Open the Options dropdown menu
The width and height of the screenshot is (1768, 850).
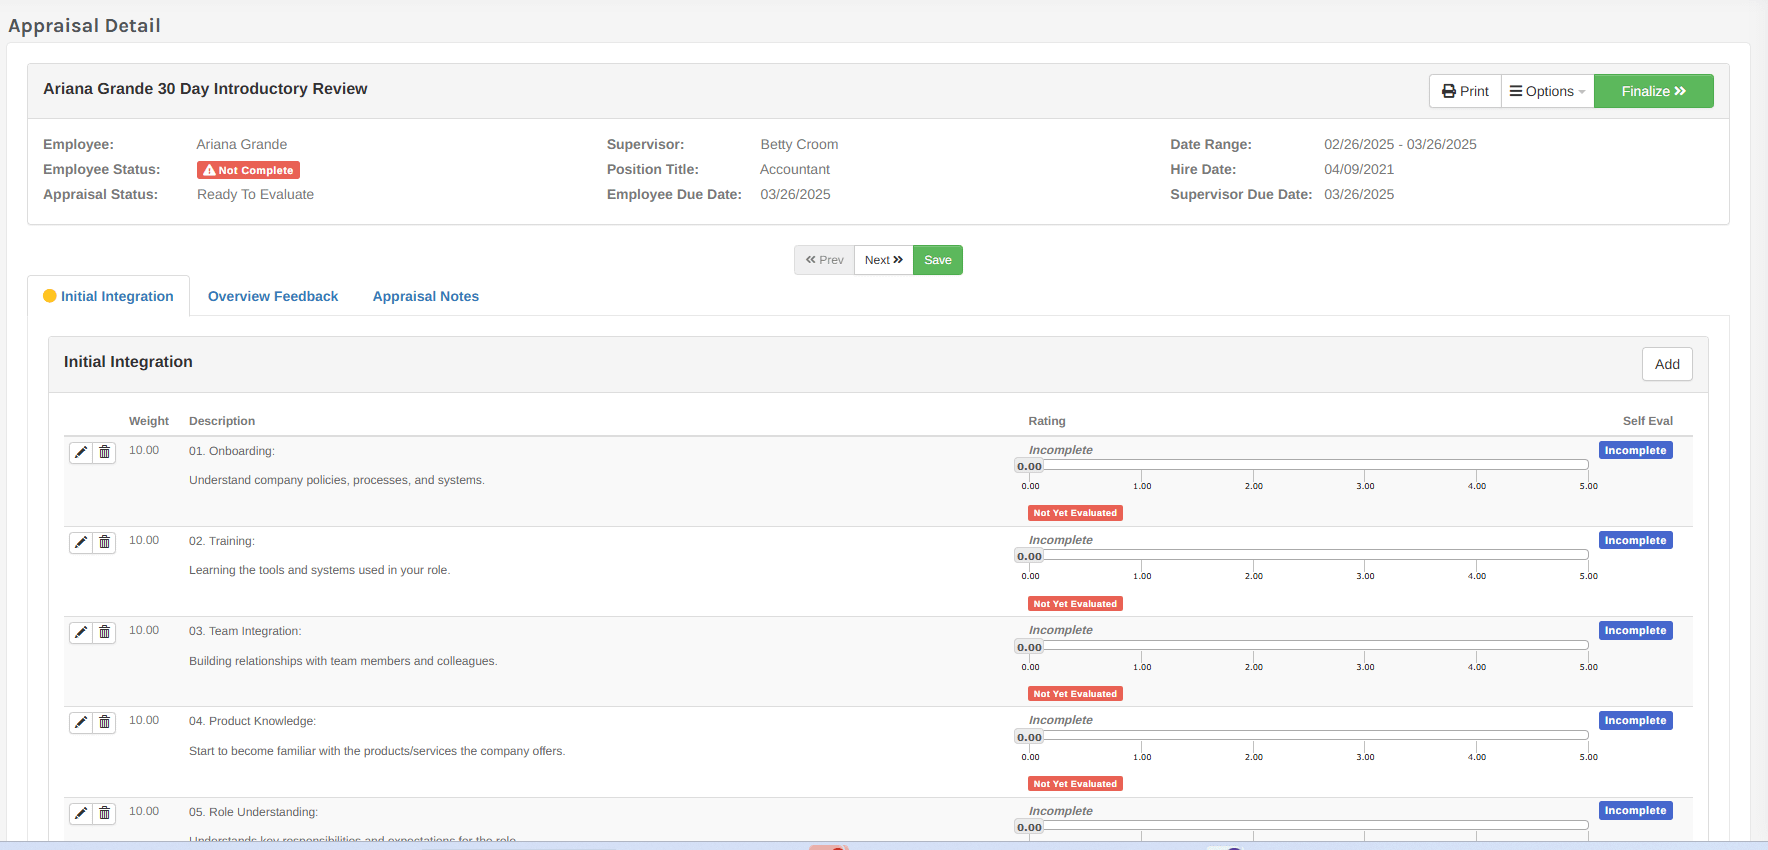point(1547,91)
